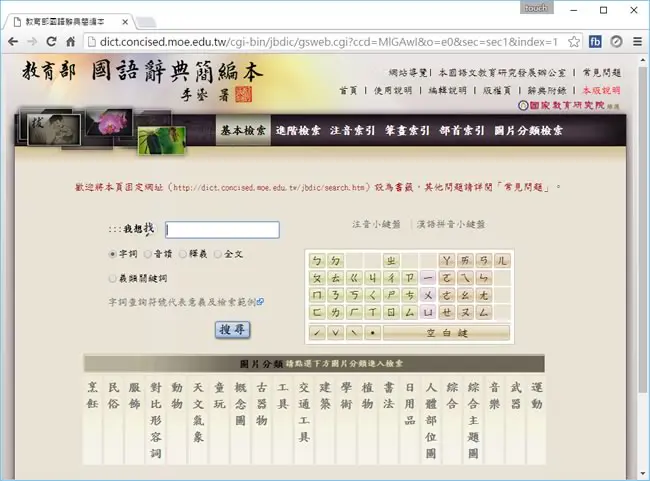Click the 搜尋 search button
Viewport: 650px width, 481px height.
[233, 330]
